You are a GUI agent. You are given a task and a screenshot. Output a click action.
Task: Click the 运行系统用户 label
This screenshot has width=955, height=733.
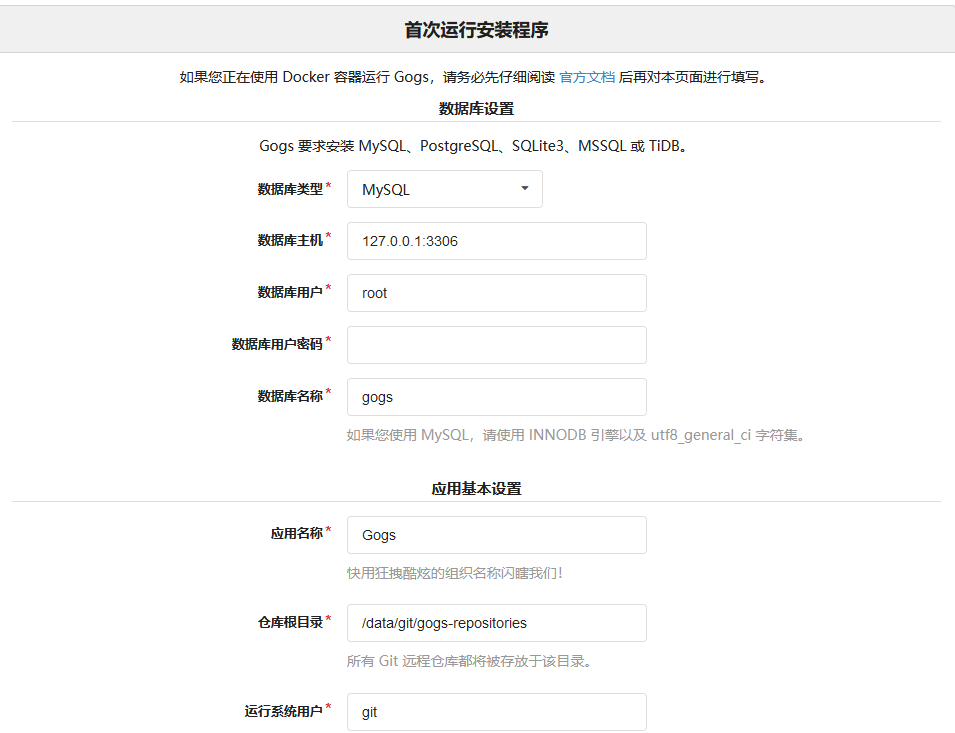(284, 711)
